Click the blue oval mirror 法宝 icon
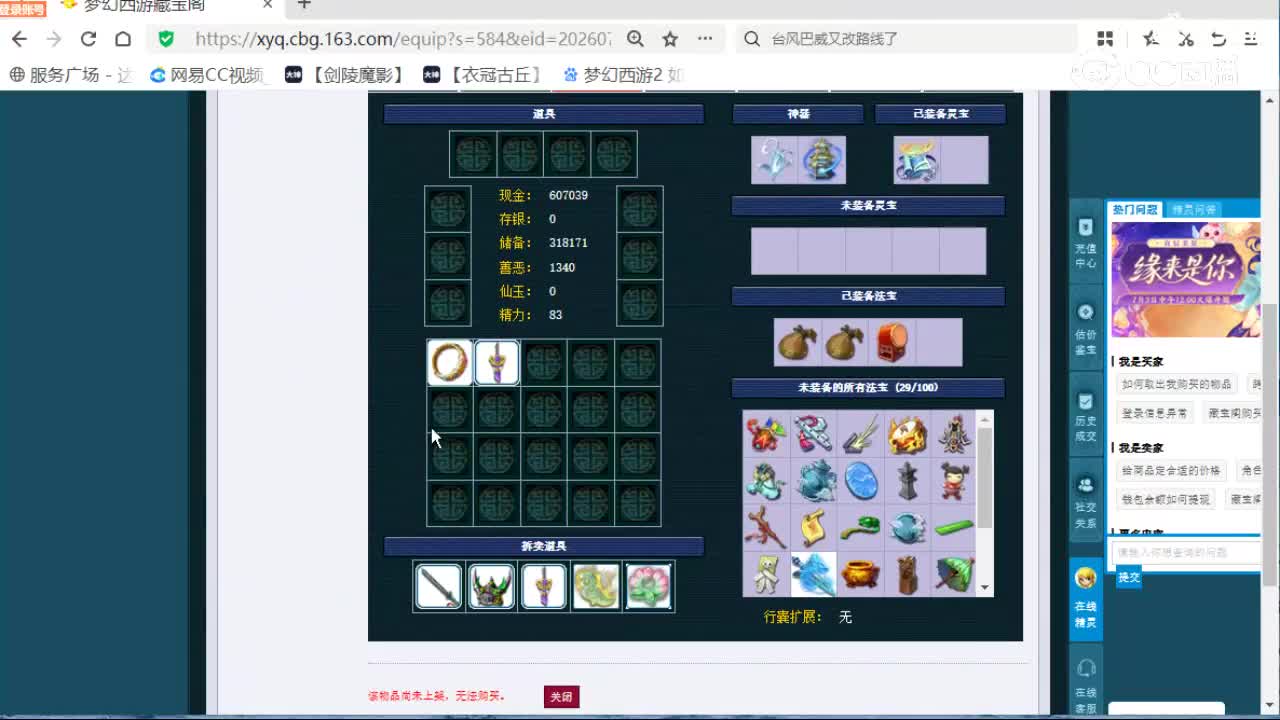Screen dimensions: 1280x720 point(861,482)
